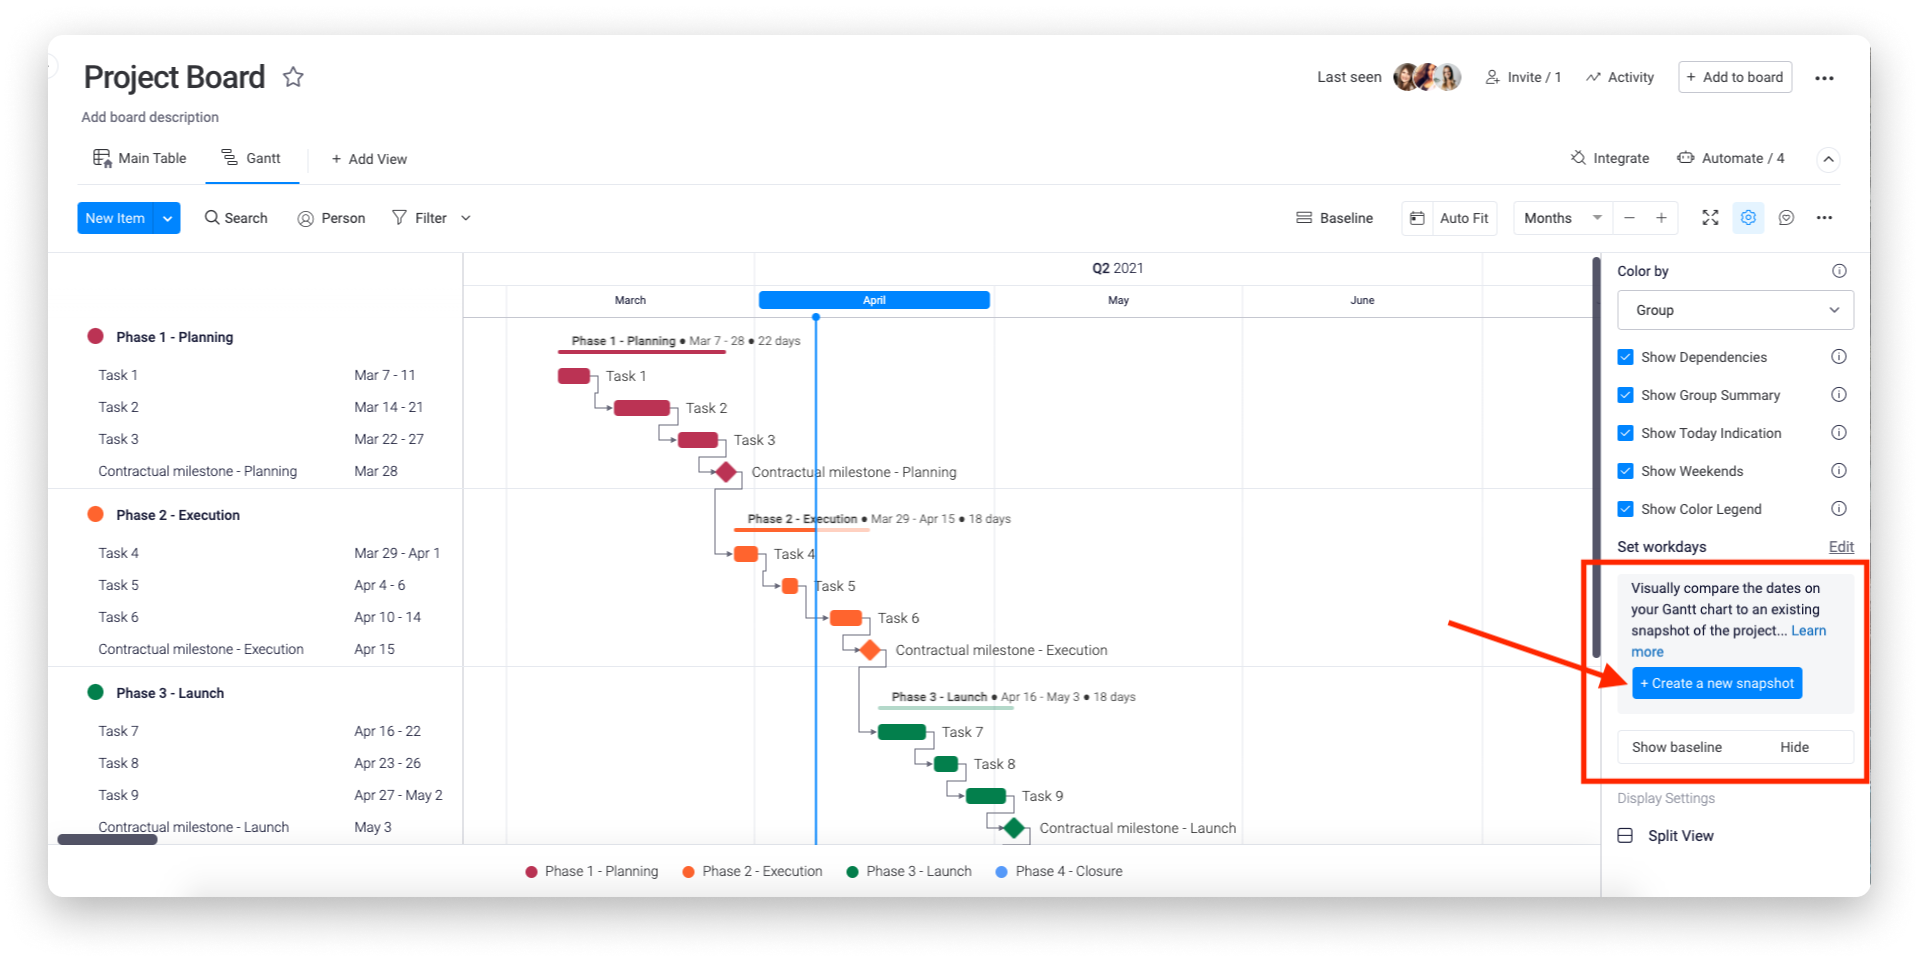
Task: Uncheck Show Color Legend
Action: tap(1625, 509)
